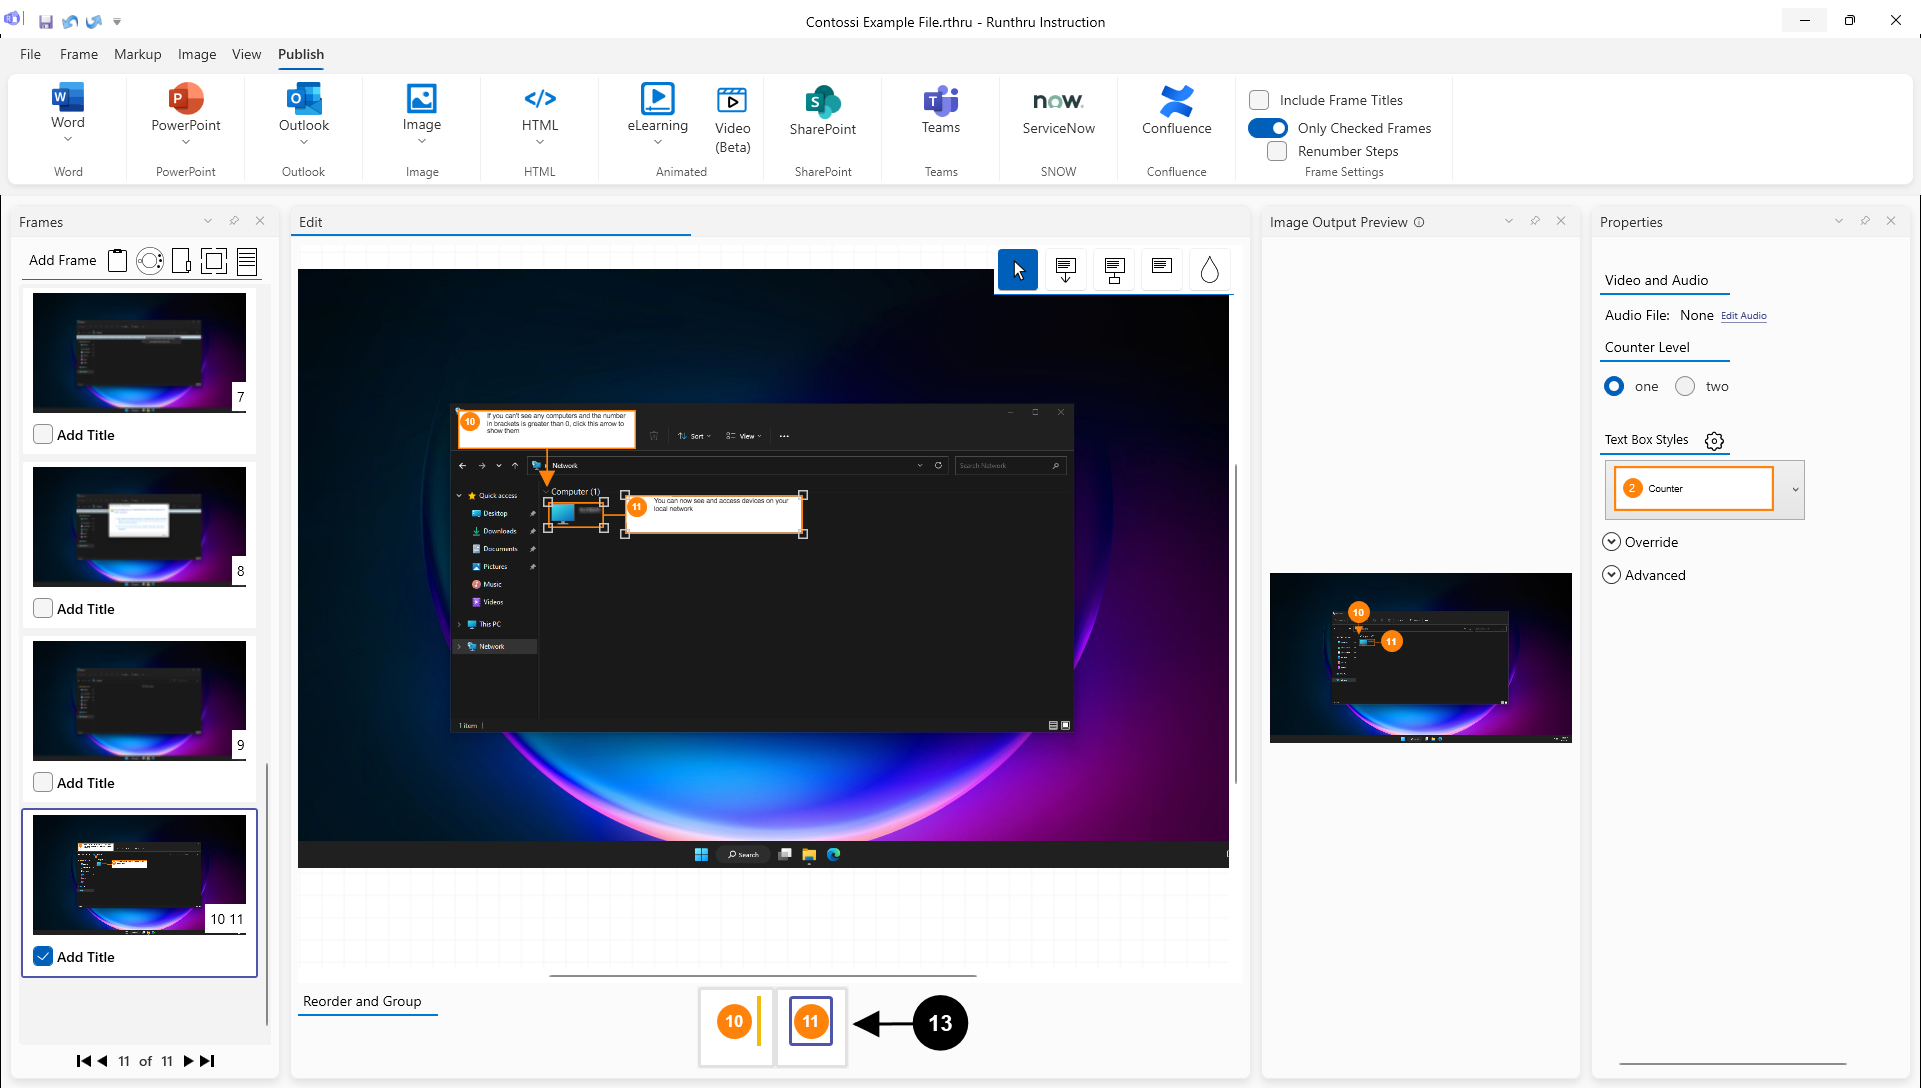Click the Confluence publish icon
Viewport: 1922px width, 1089px height.
pyautogui.click(x=1176, y=101)
